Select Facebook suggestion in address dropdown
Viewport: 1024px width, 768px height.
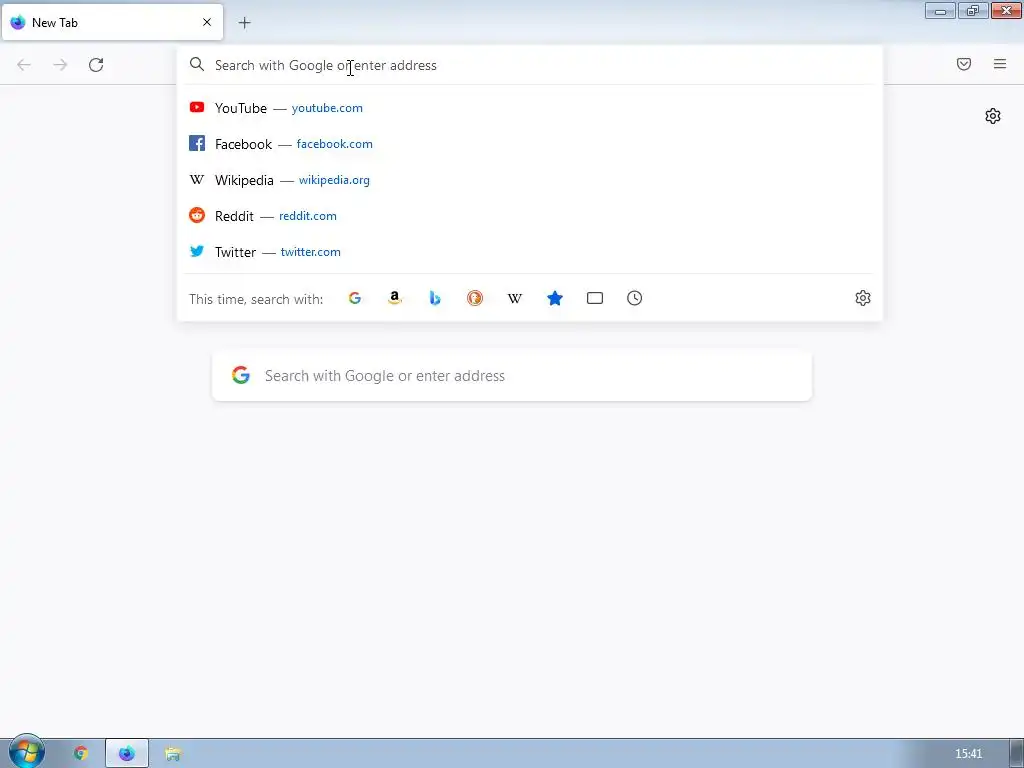pos(530,144)
